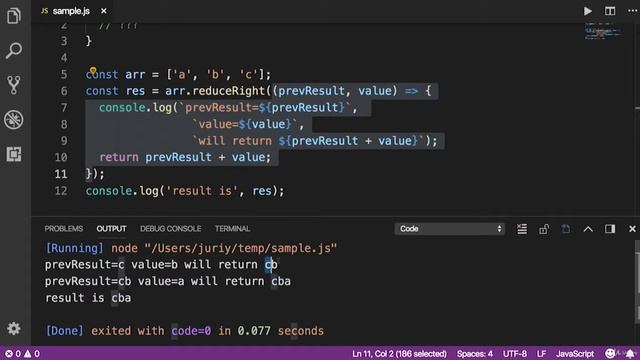Open the Code output channel dropdown

tap(450, 229)
